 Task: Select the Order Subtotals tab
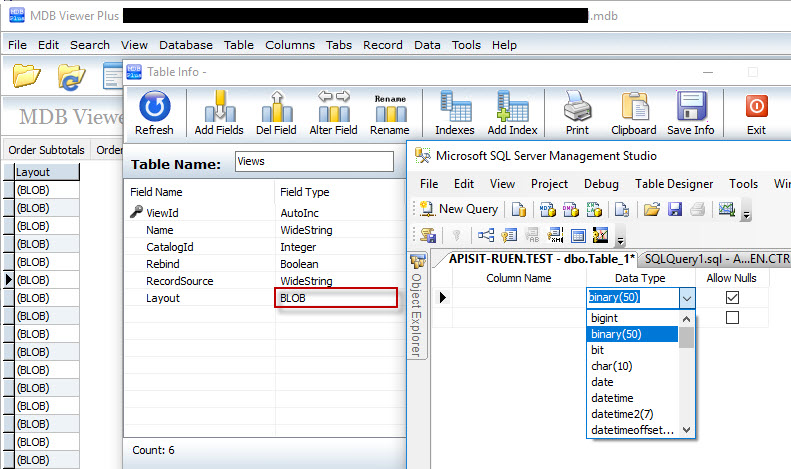[x=46, y=150]
